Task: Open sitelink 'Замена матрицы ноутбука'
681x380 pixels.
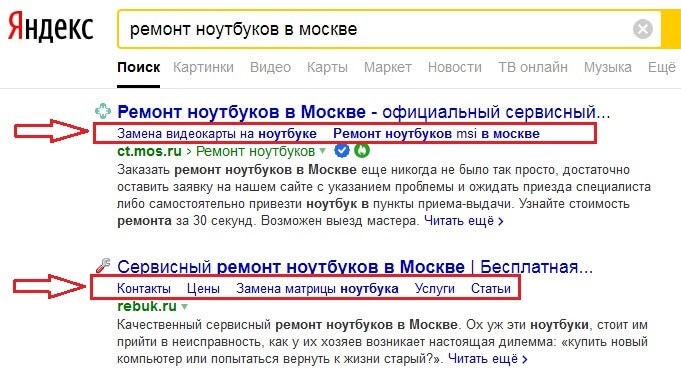Action: point(317,288)
